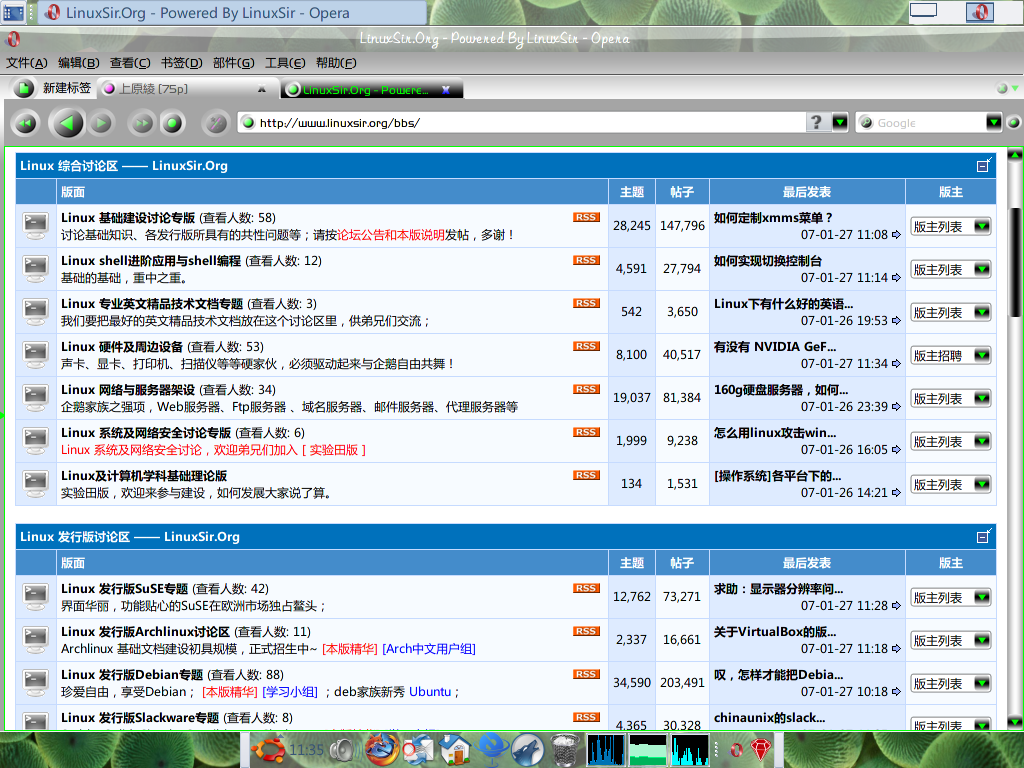The height and width of the screenshot is (768, 1024).
Task: Collapse the Linux 发行版讨论区 forum category
Action: tap(984, 536)
